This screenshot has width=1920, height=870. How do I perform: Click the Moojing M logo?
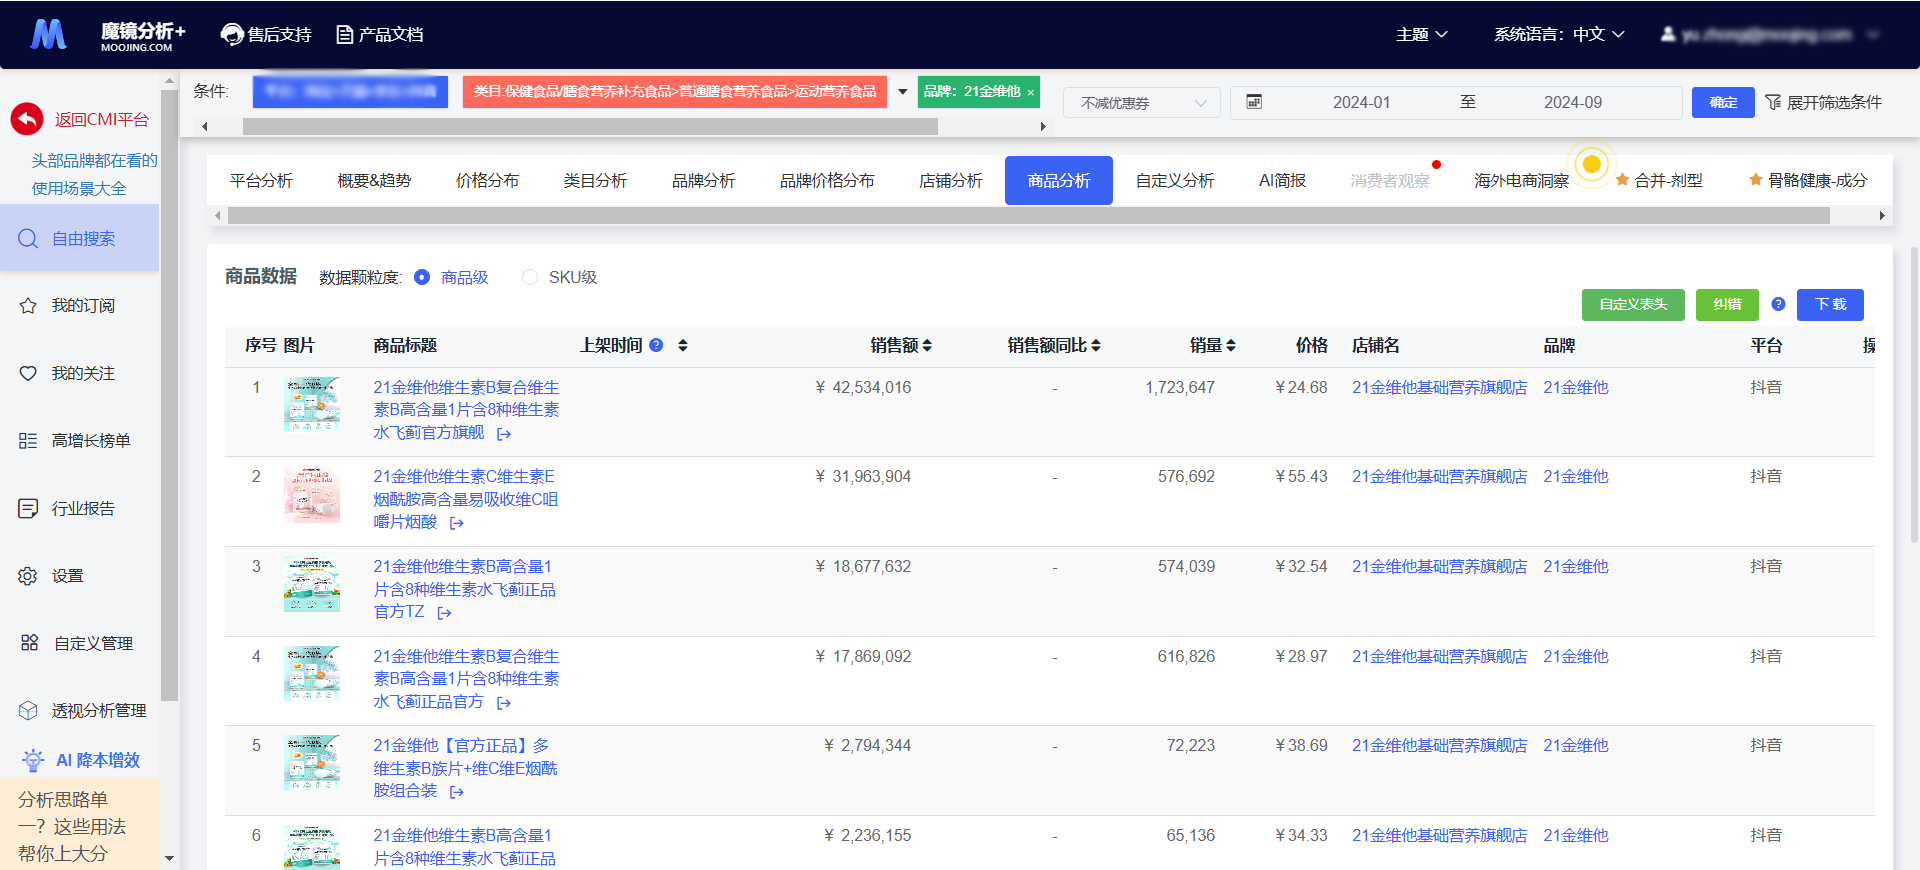(x=48, y=34)
